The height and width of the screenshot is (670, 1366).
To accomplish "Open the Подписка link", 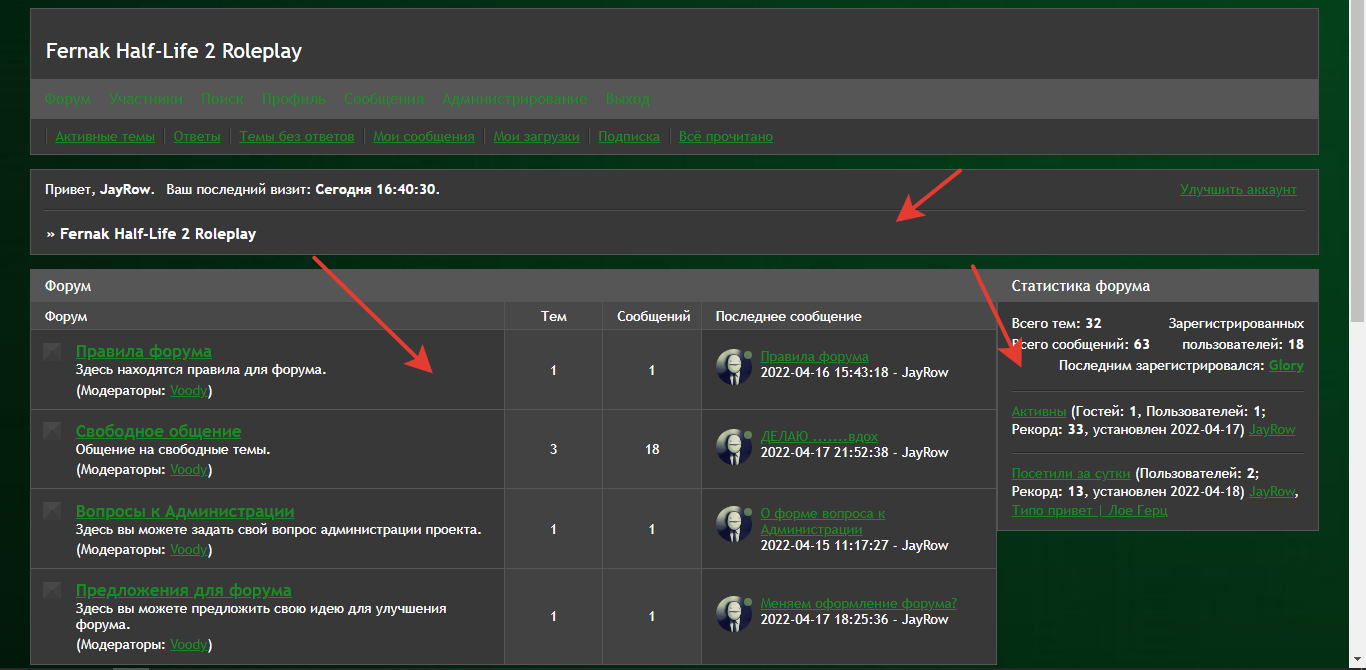I will [x=629, y=136].
